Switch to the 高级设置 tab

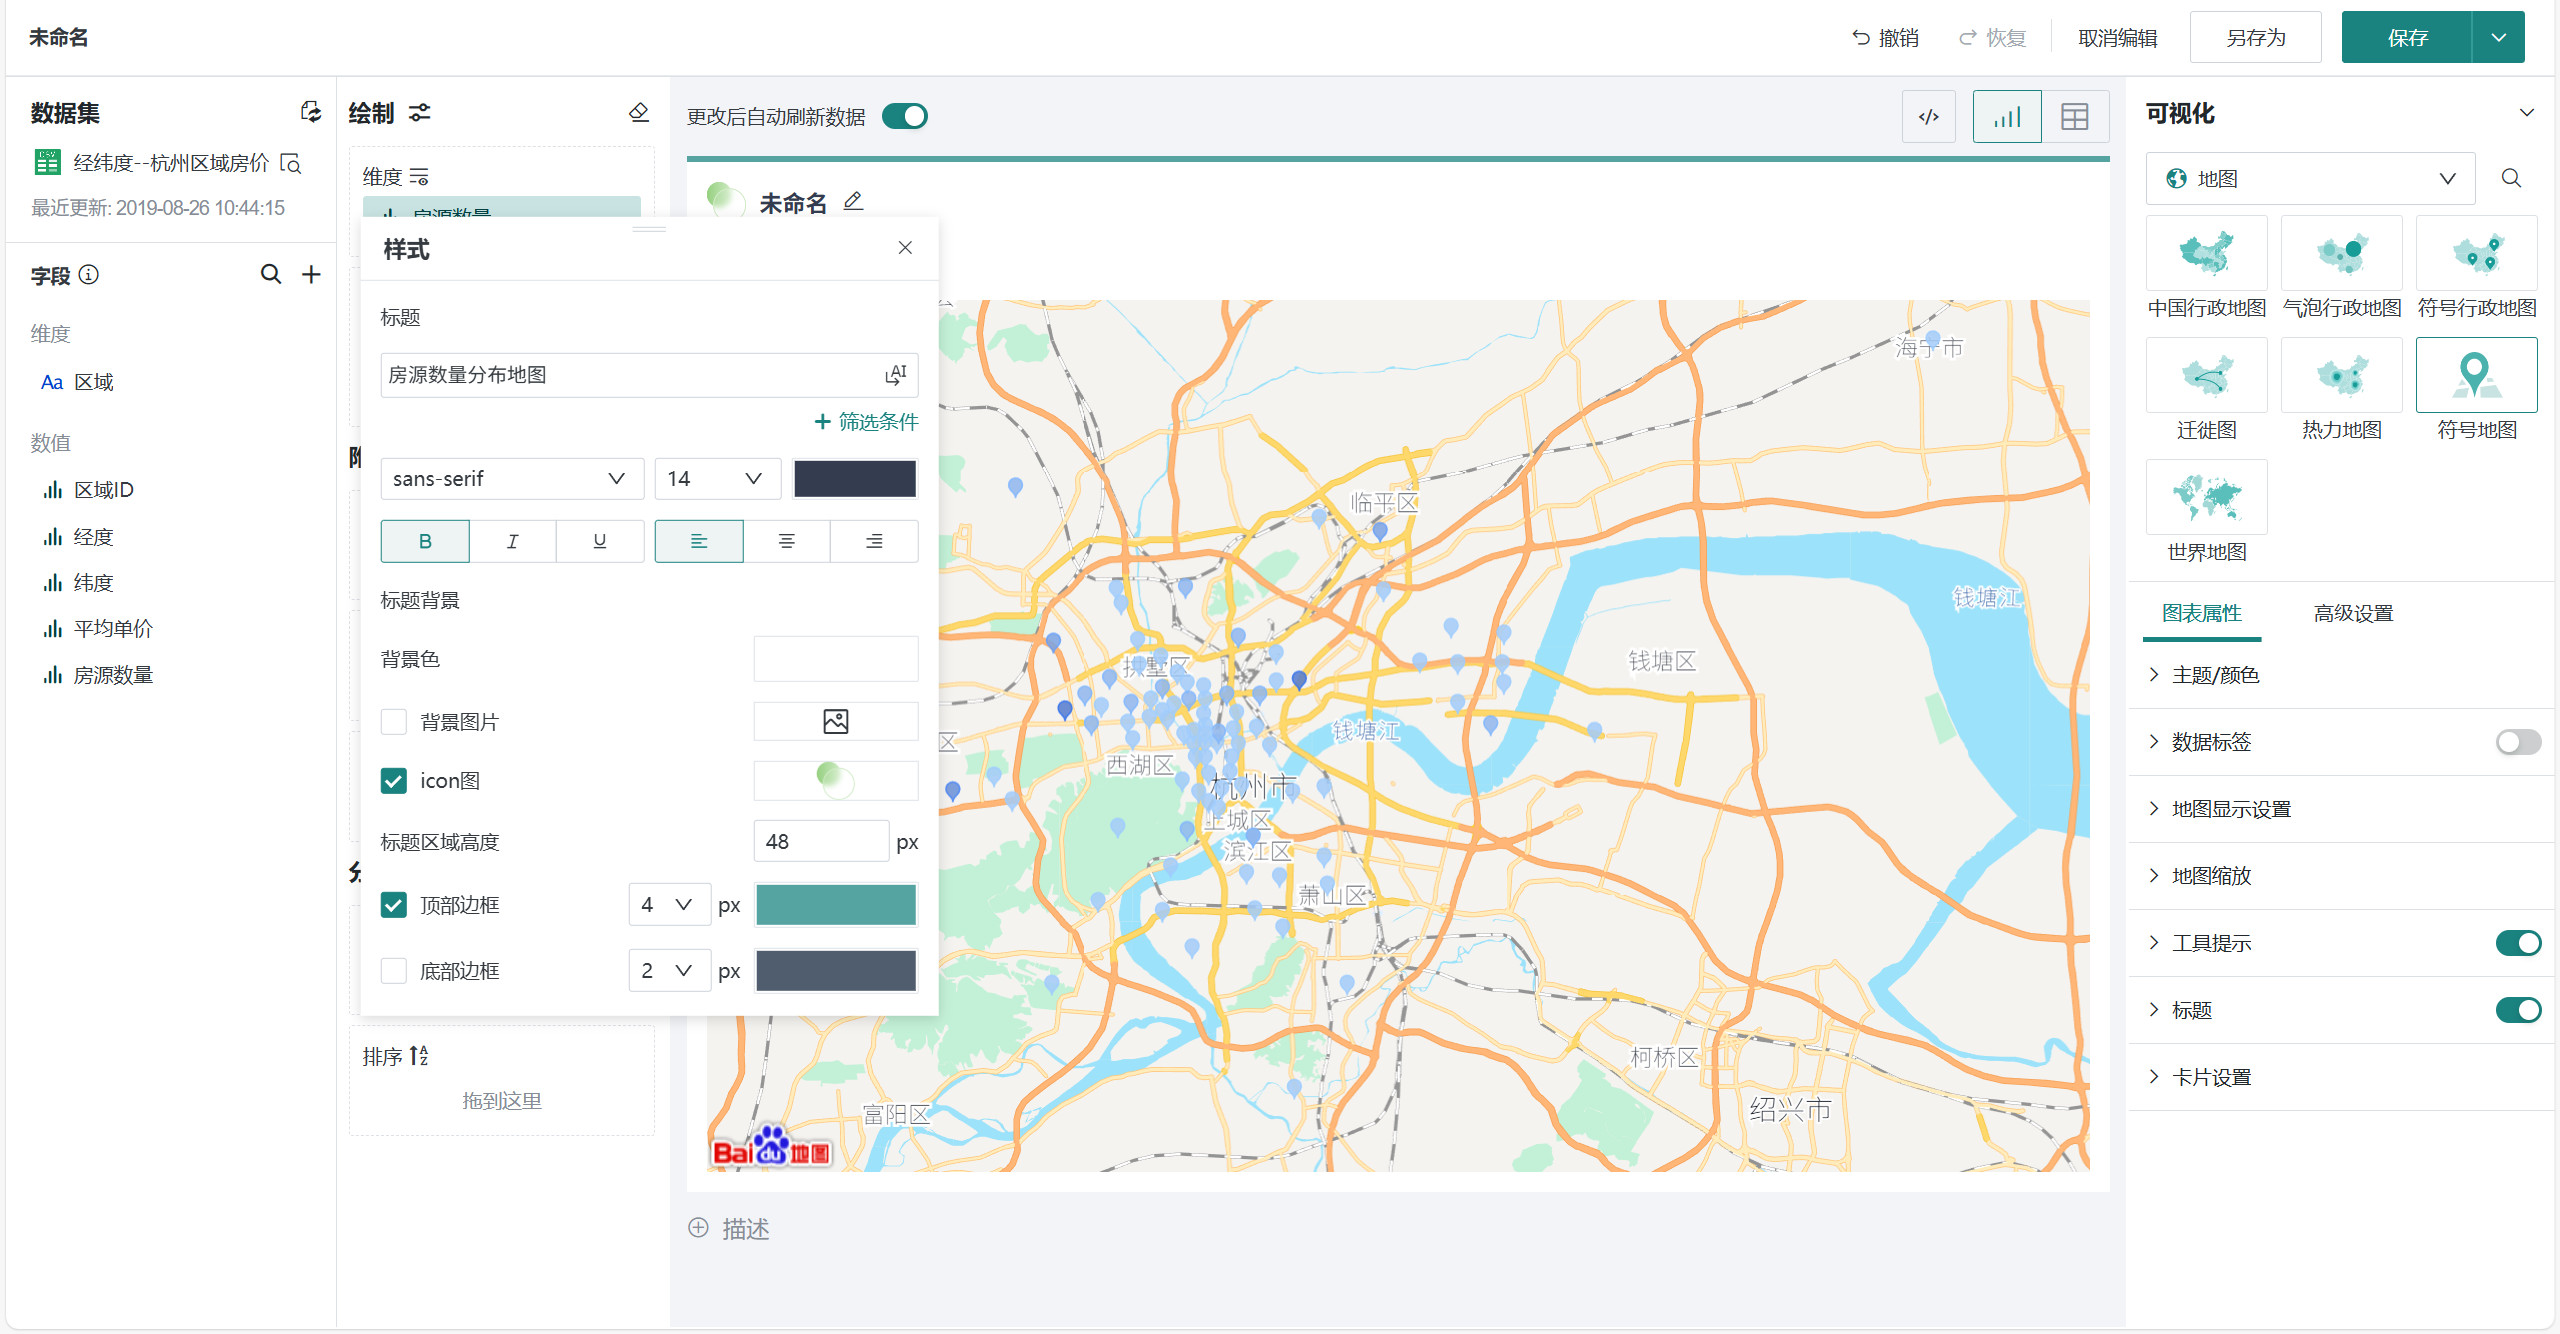tap(2353, 613)
